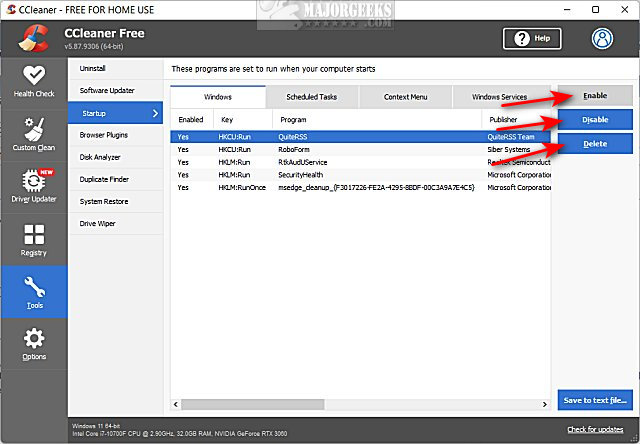Sort by the Publisher column header

coord(516,120)
